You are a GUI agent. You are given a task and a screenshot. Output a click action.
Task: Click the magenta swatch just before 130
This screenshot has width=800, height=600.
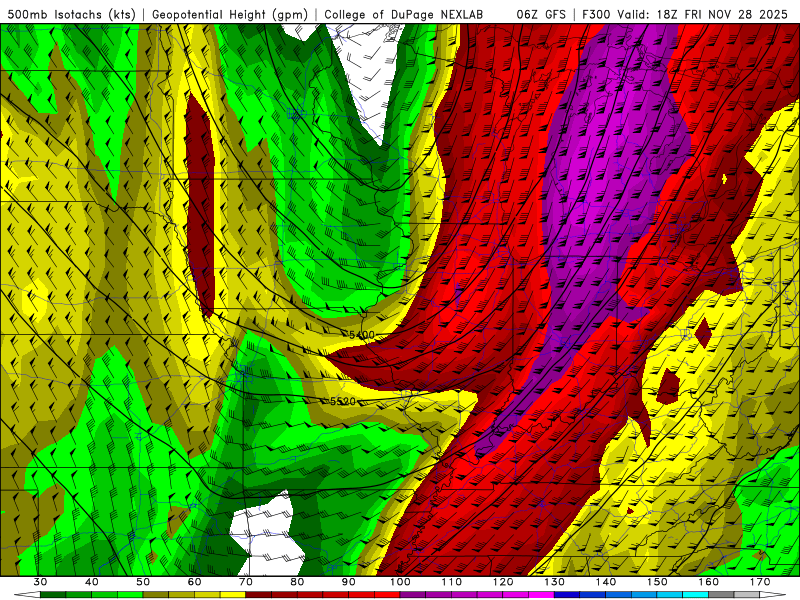pyautogui.click(x=542, y=595)
